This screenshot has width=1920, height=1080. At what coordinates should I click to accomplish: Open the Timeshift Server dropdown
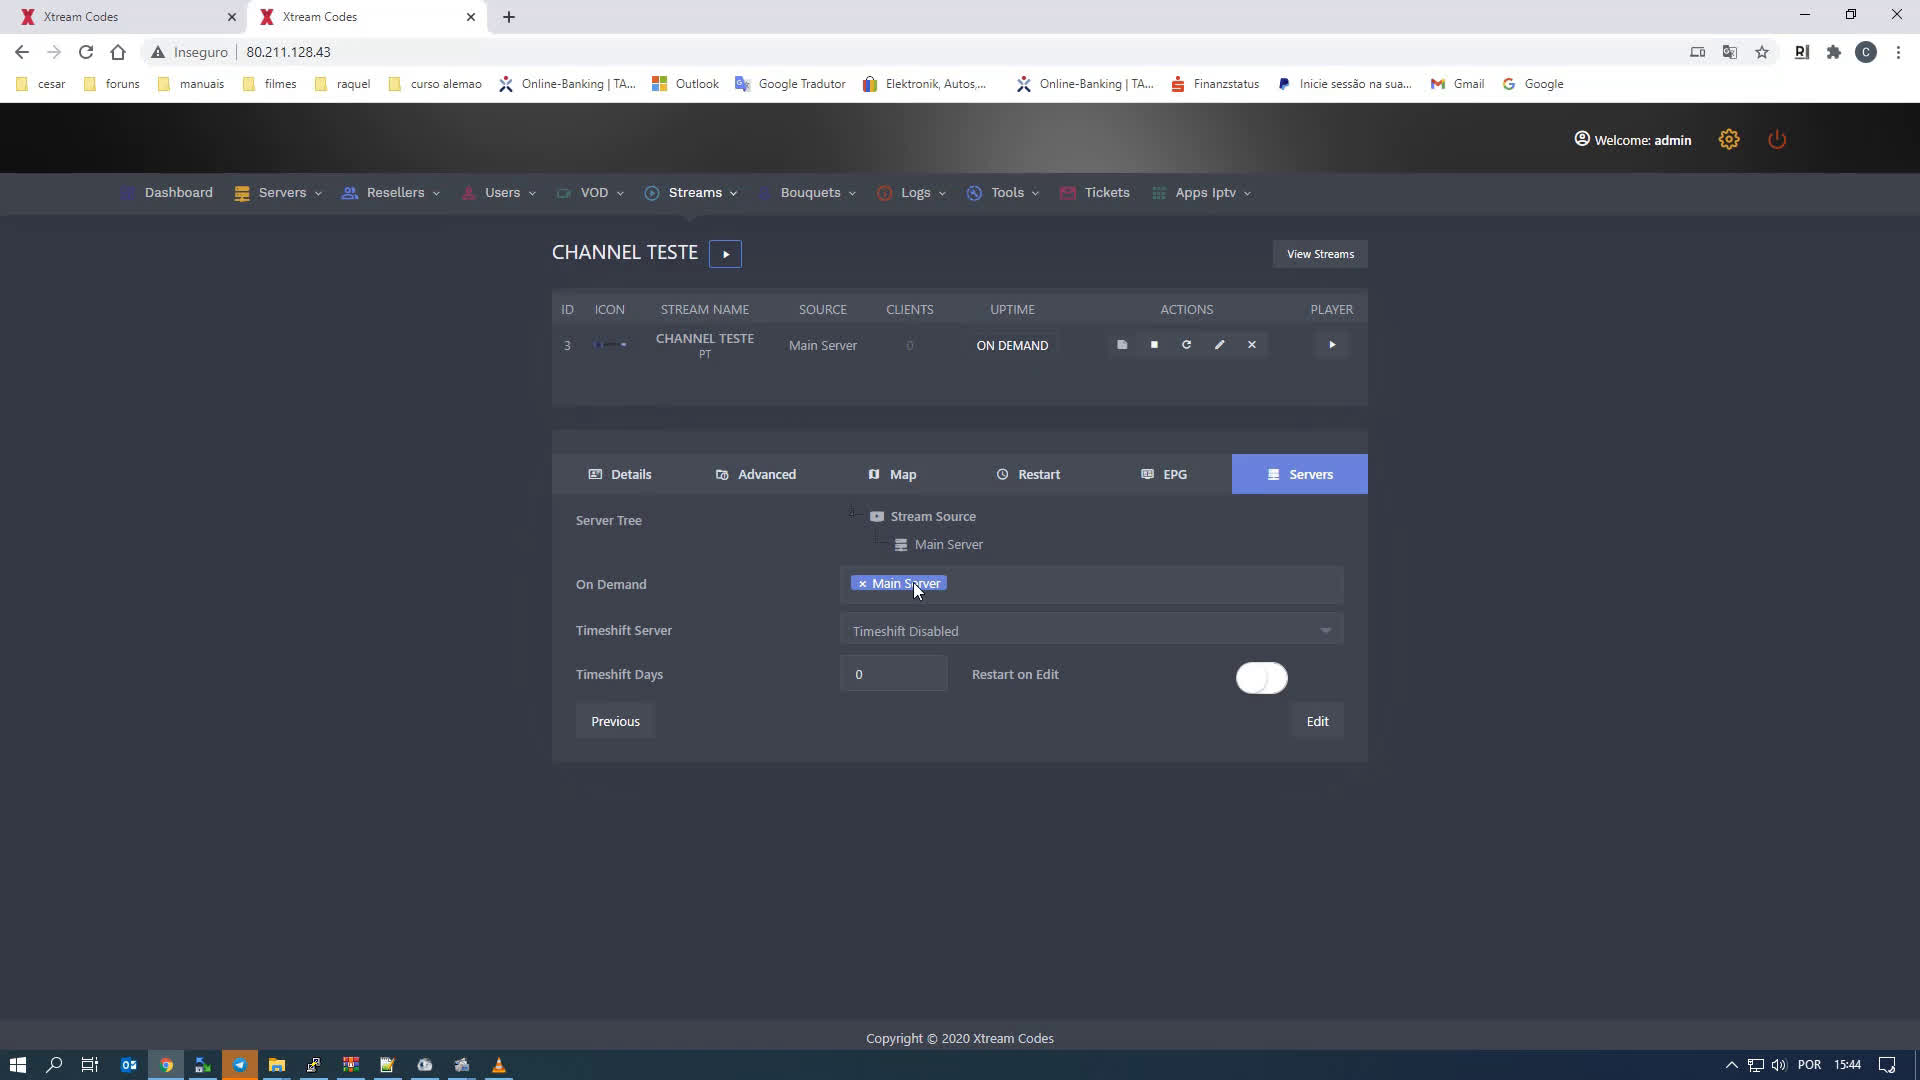[1091, 631]
